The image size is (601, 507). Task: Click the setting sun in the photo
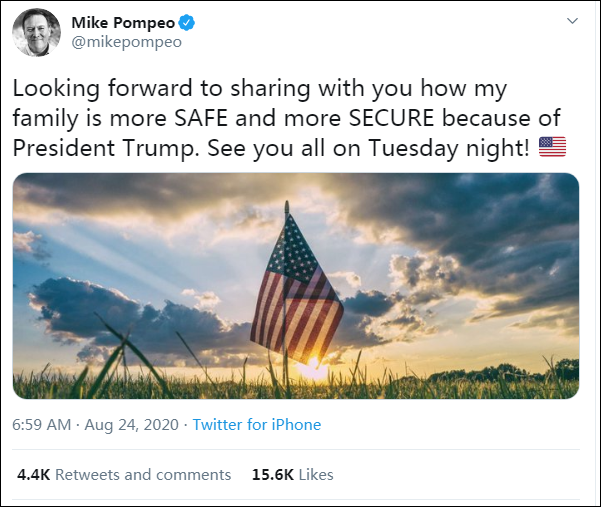pyautogui.click(x=312, y=372)
